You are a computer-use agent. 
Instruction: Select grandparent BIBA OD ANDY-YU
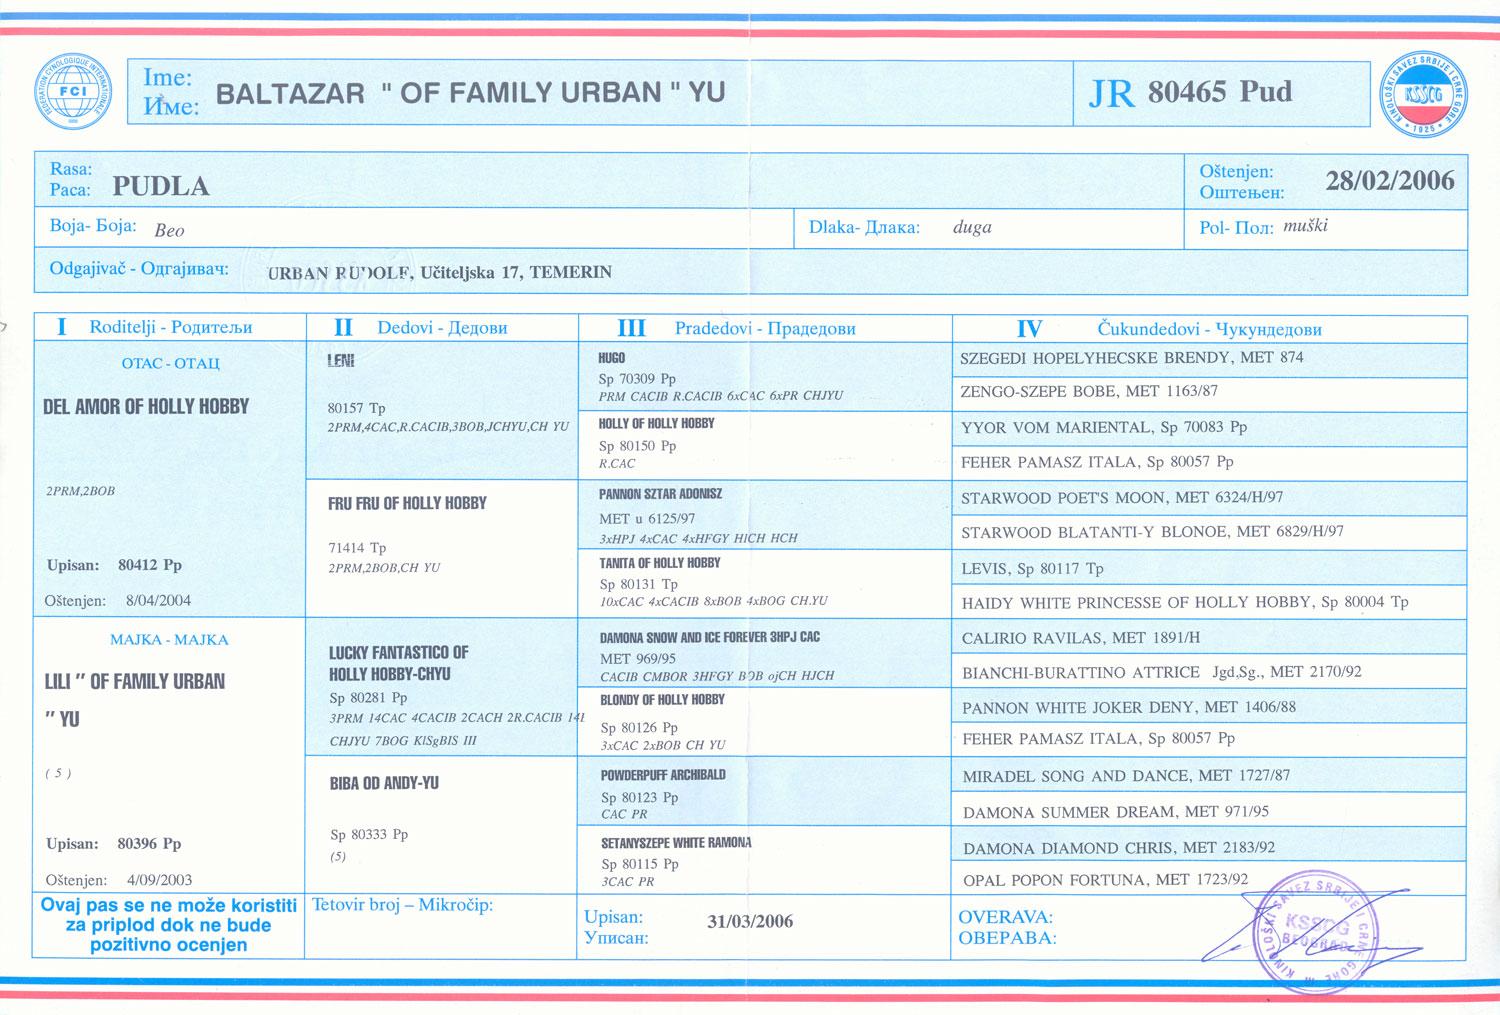[x=384, y=784]
